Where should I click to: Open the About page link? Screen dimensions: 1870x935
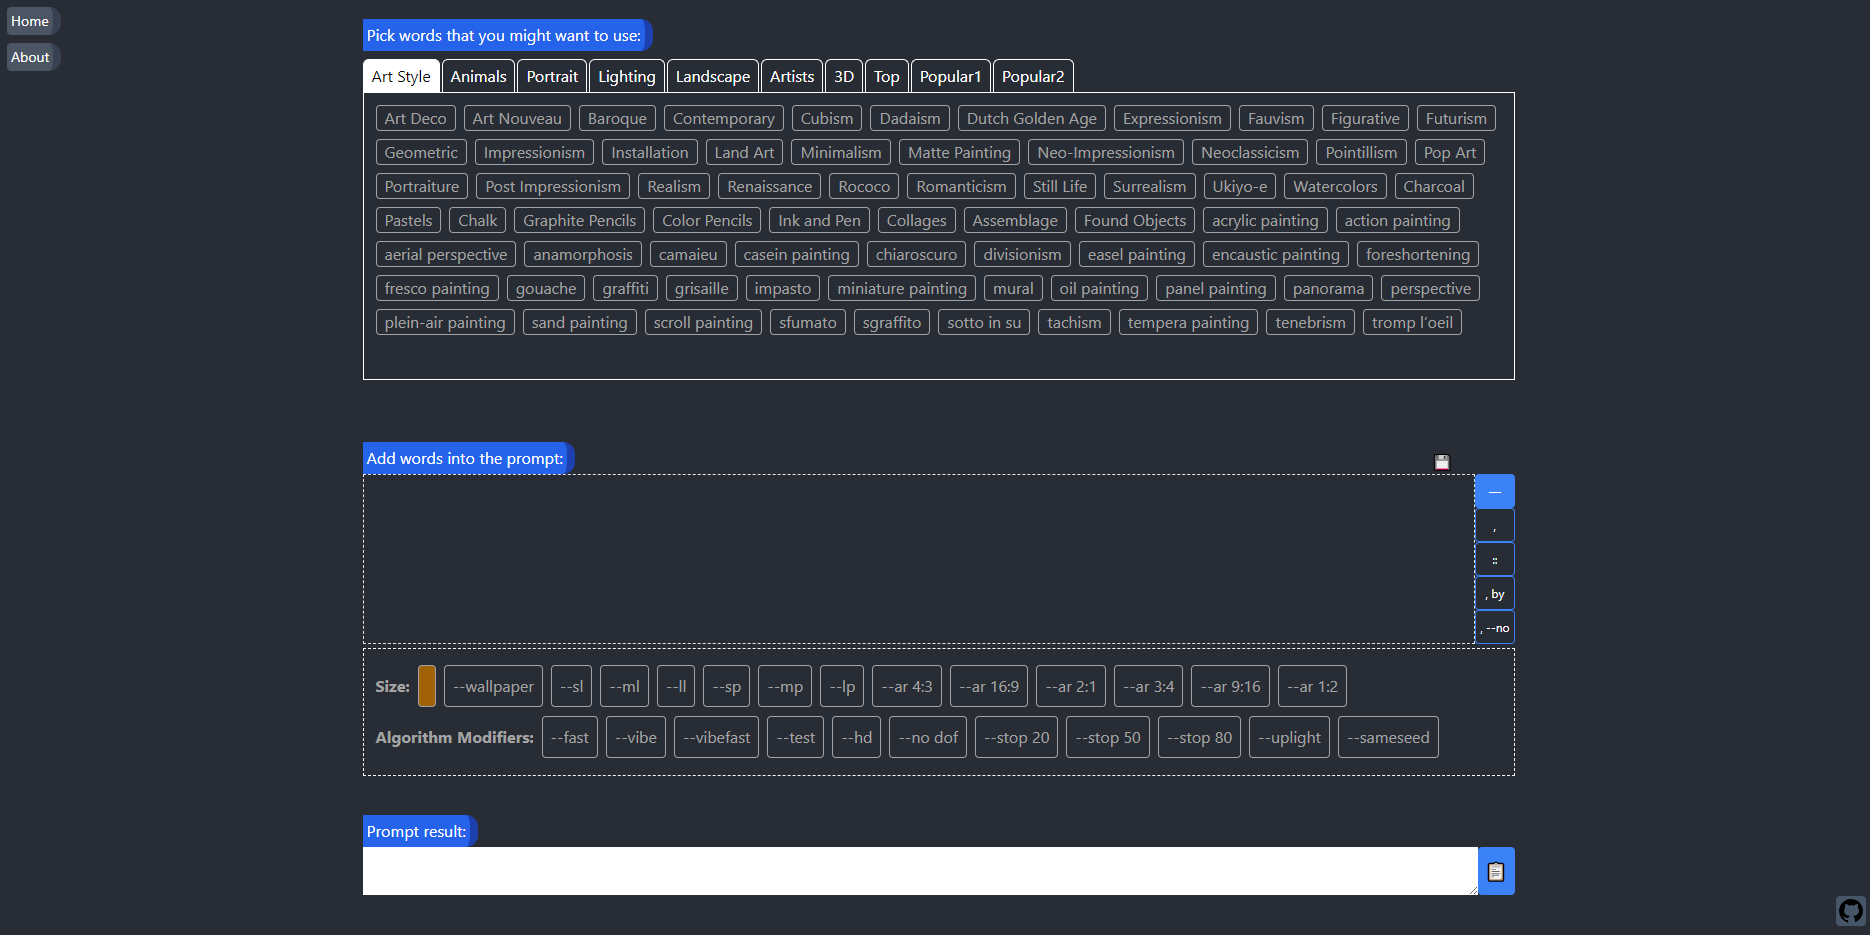click(30, 57)
